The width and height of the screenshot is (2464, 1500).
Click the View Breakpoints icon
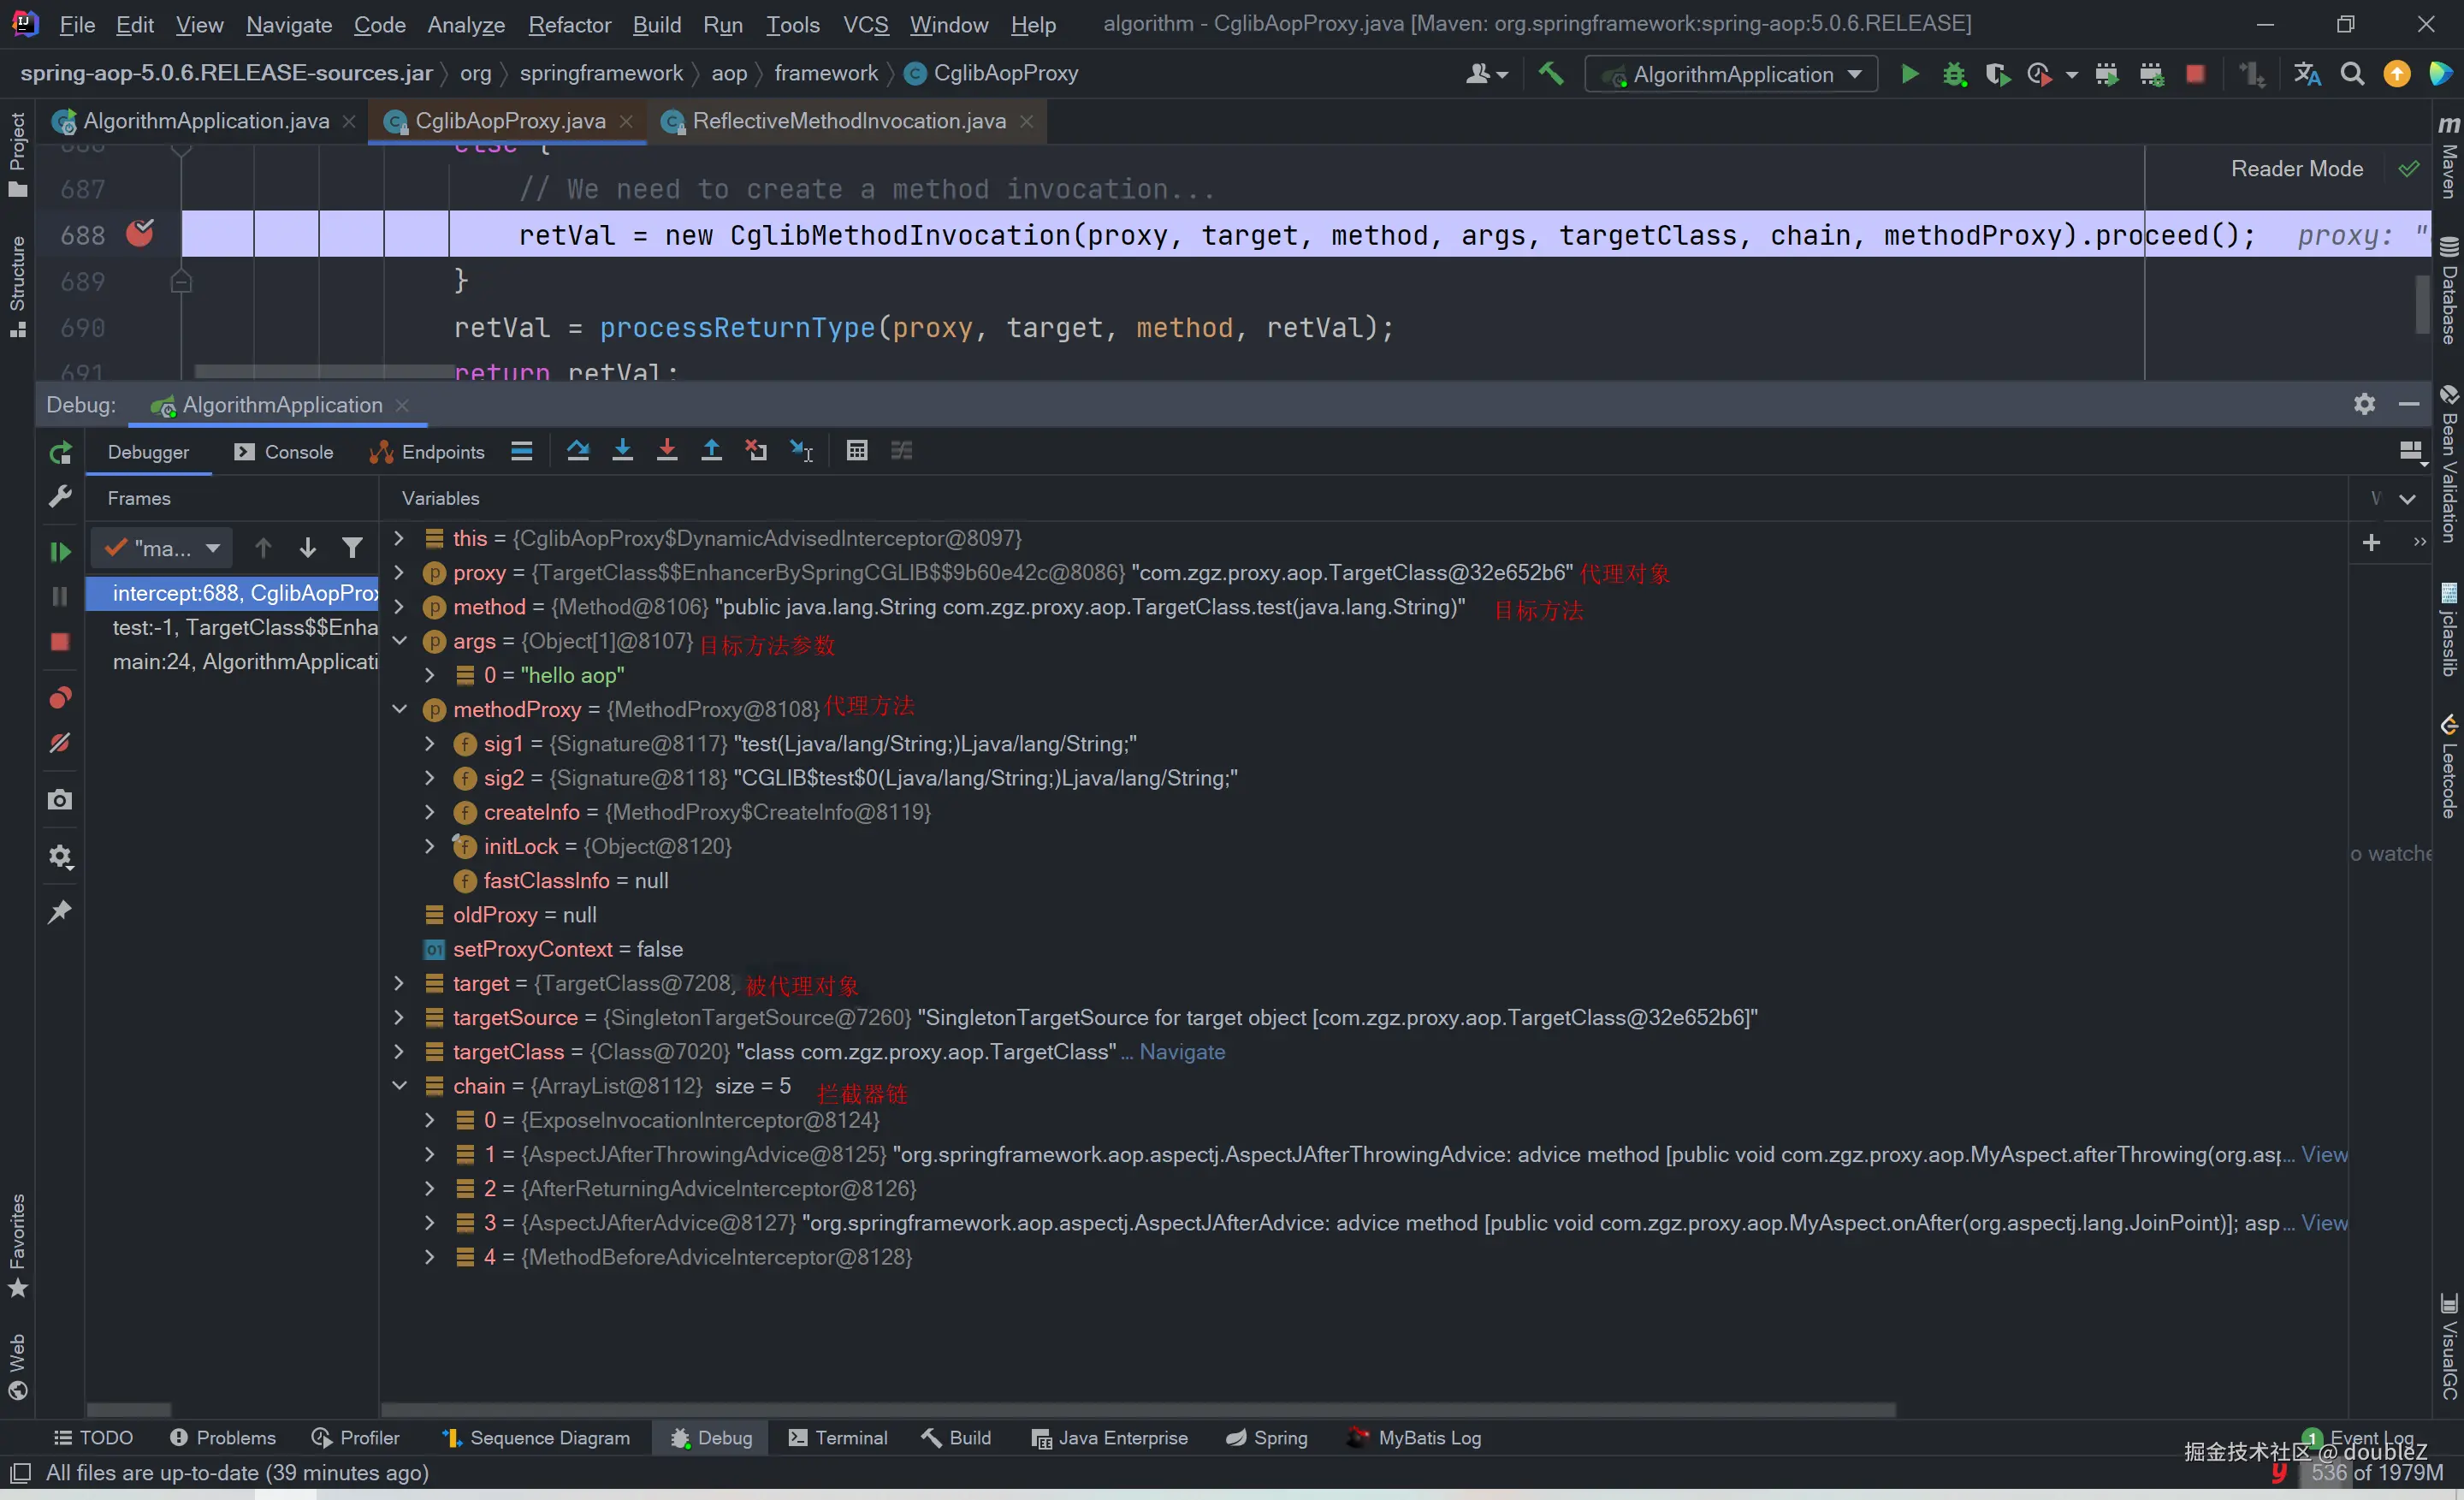click(x=60, y=697)
